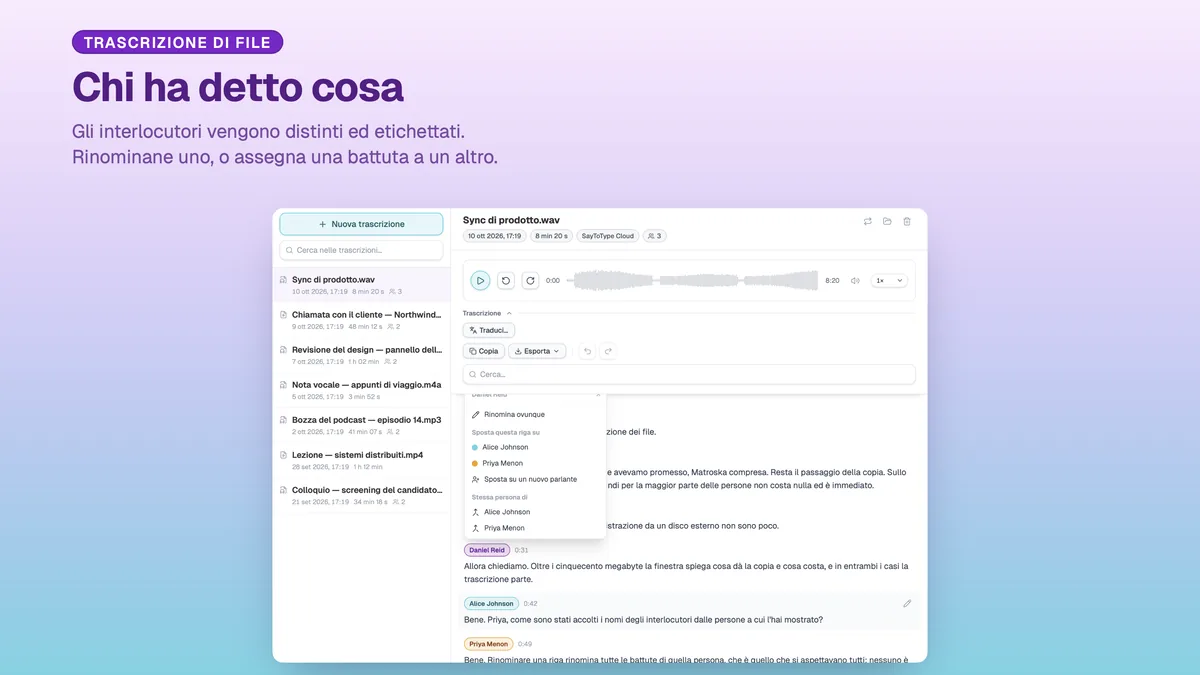Click file icon beside Sync di prodotto.wav
This screenshot has height=675, width=1200.
(284, 280)
